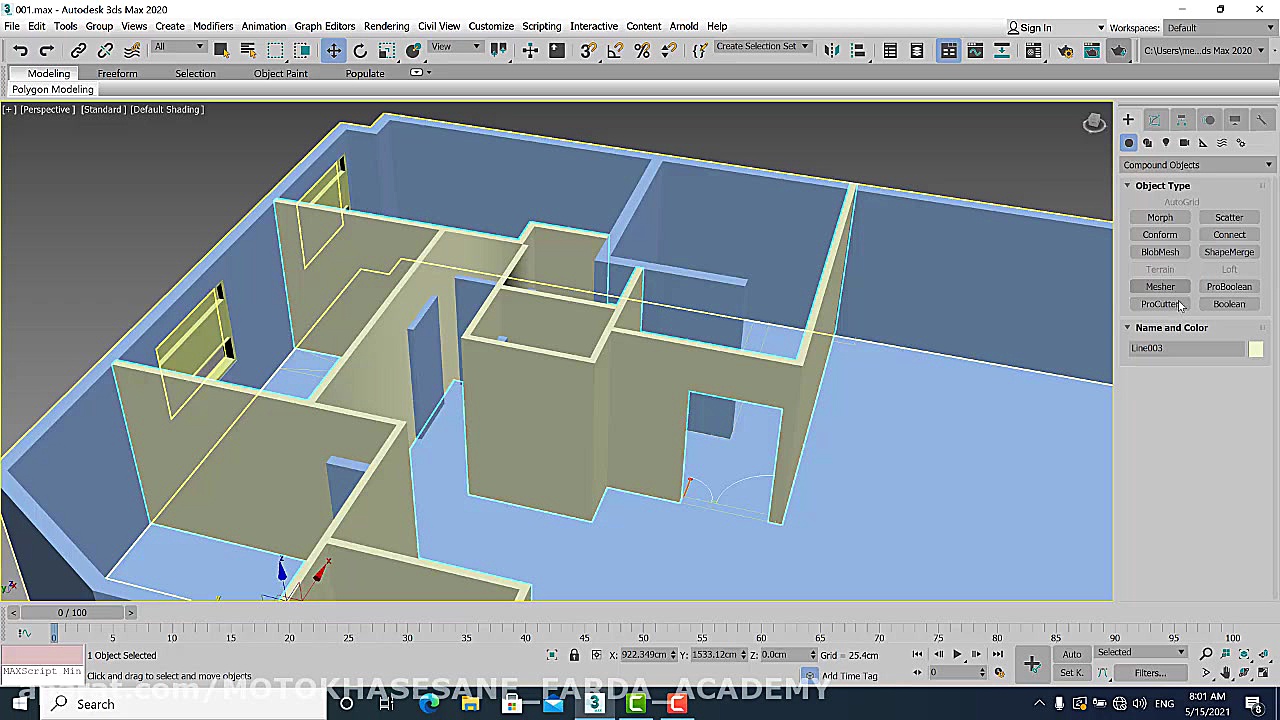This screenshot has width=1280, height=720.
Task: Click the Select by Name icon
Action: tap(248, 50)
